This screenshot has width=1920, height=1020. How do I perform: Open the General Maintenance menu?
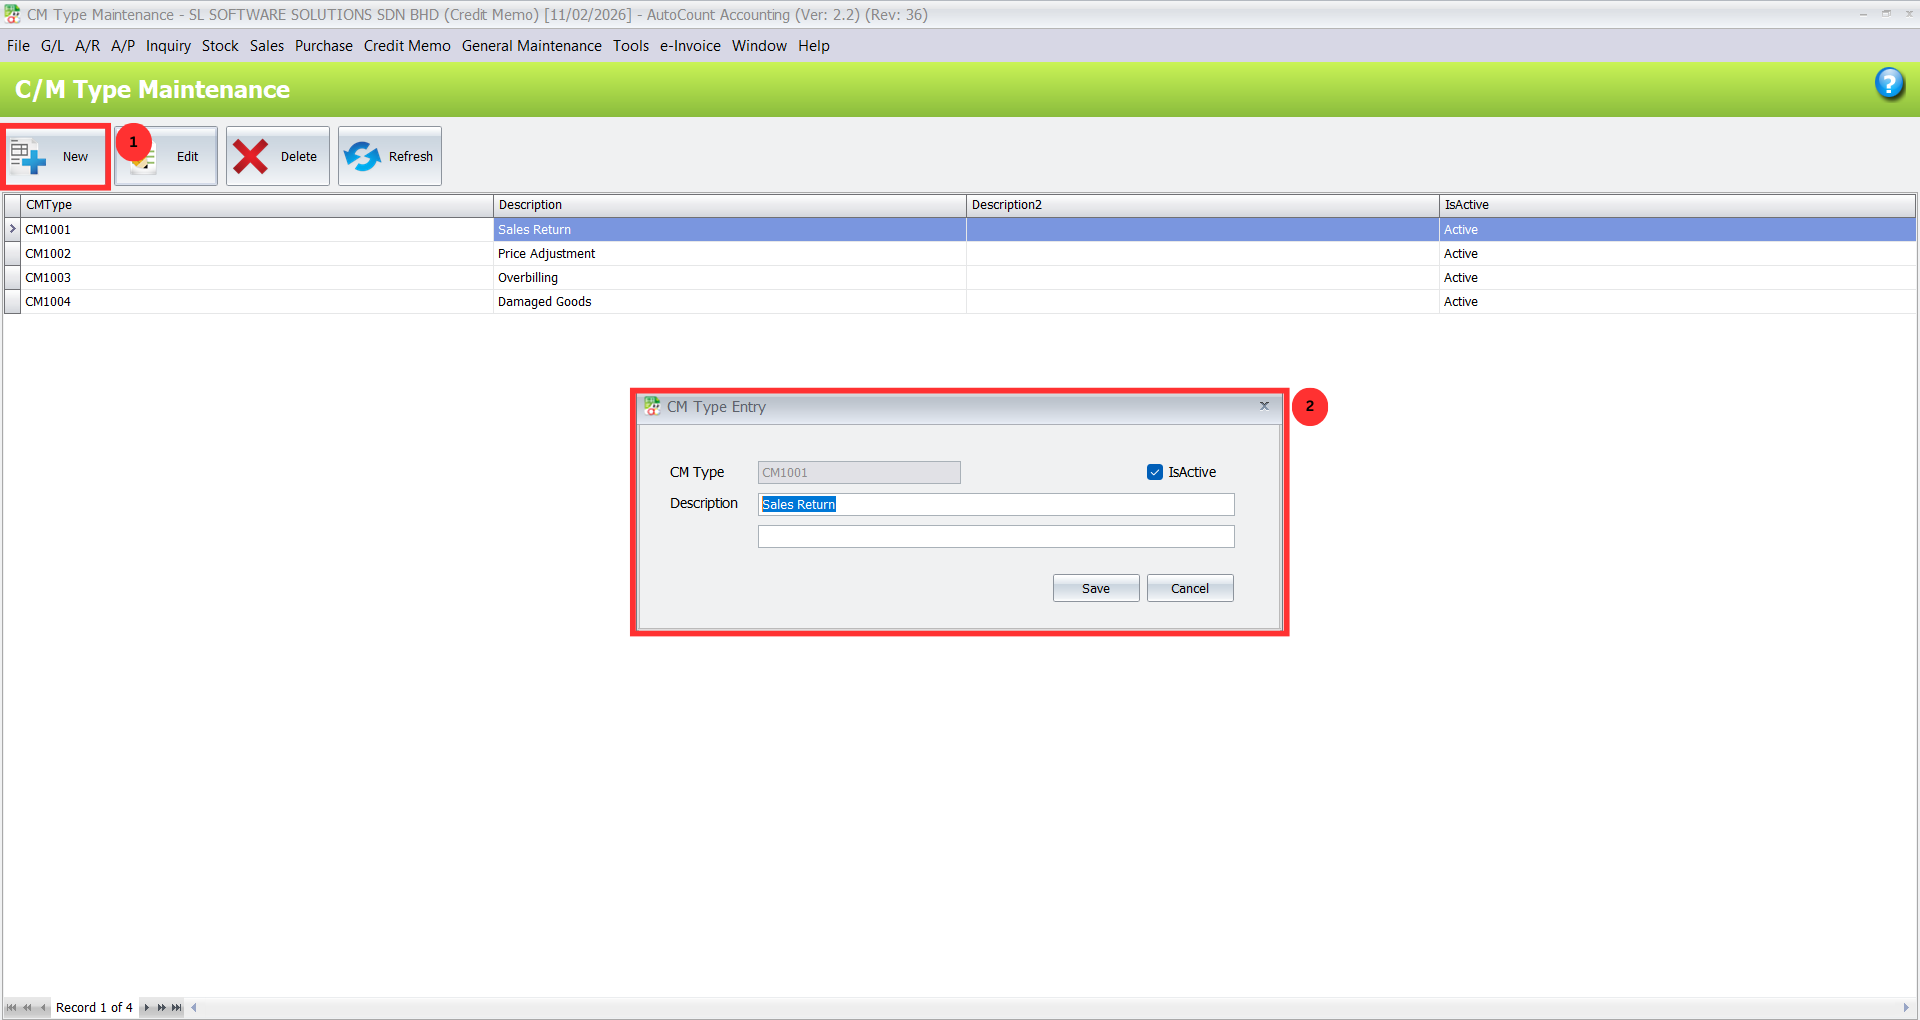click(531, 45)
